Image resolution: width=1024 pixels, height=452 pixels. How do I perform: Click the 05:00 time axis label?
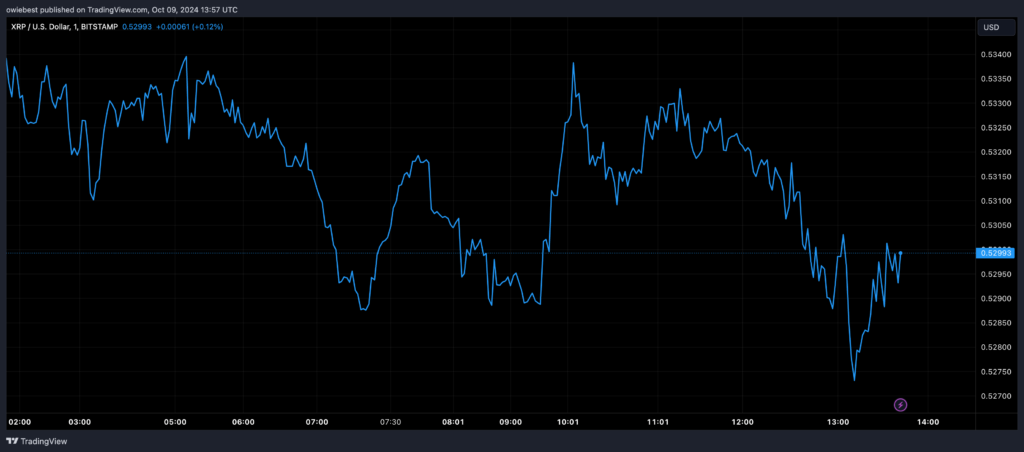[175, 422]
